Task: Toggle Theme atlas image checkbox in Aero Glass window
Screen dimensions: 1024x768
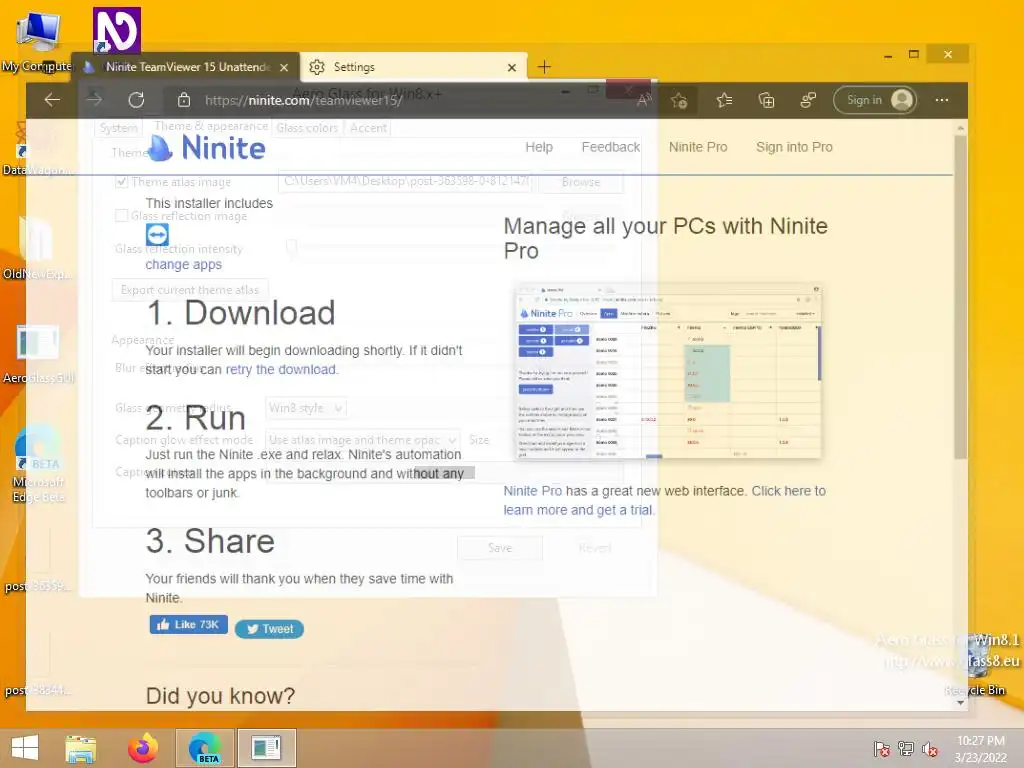Action: (121, 182)
